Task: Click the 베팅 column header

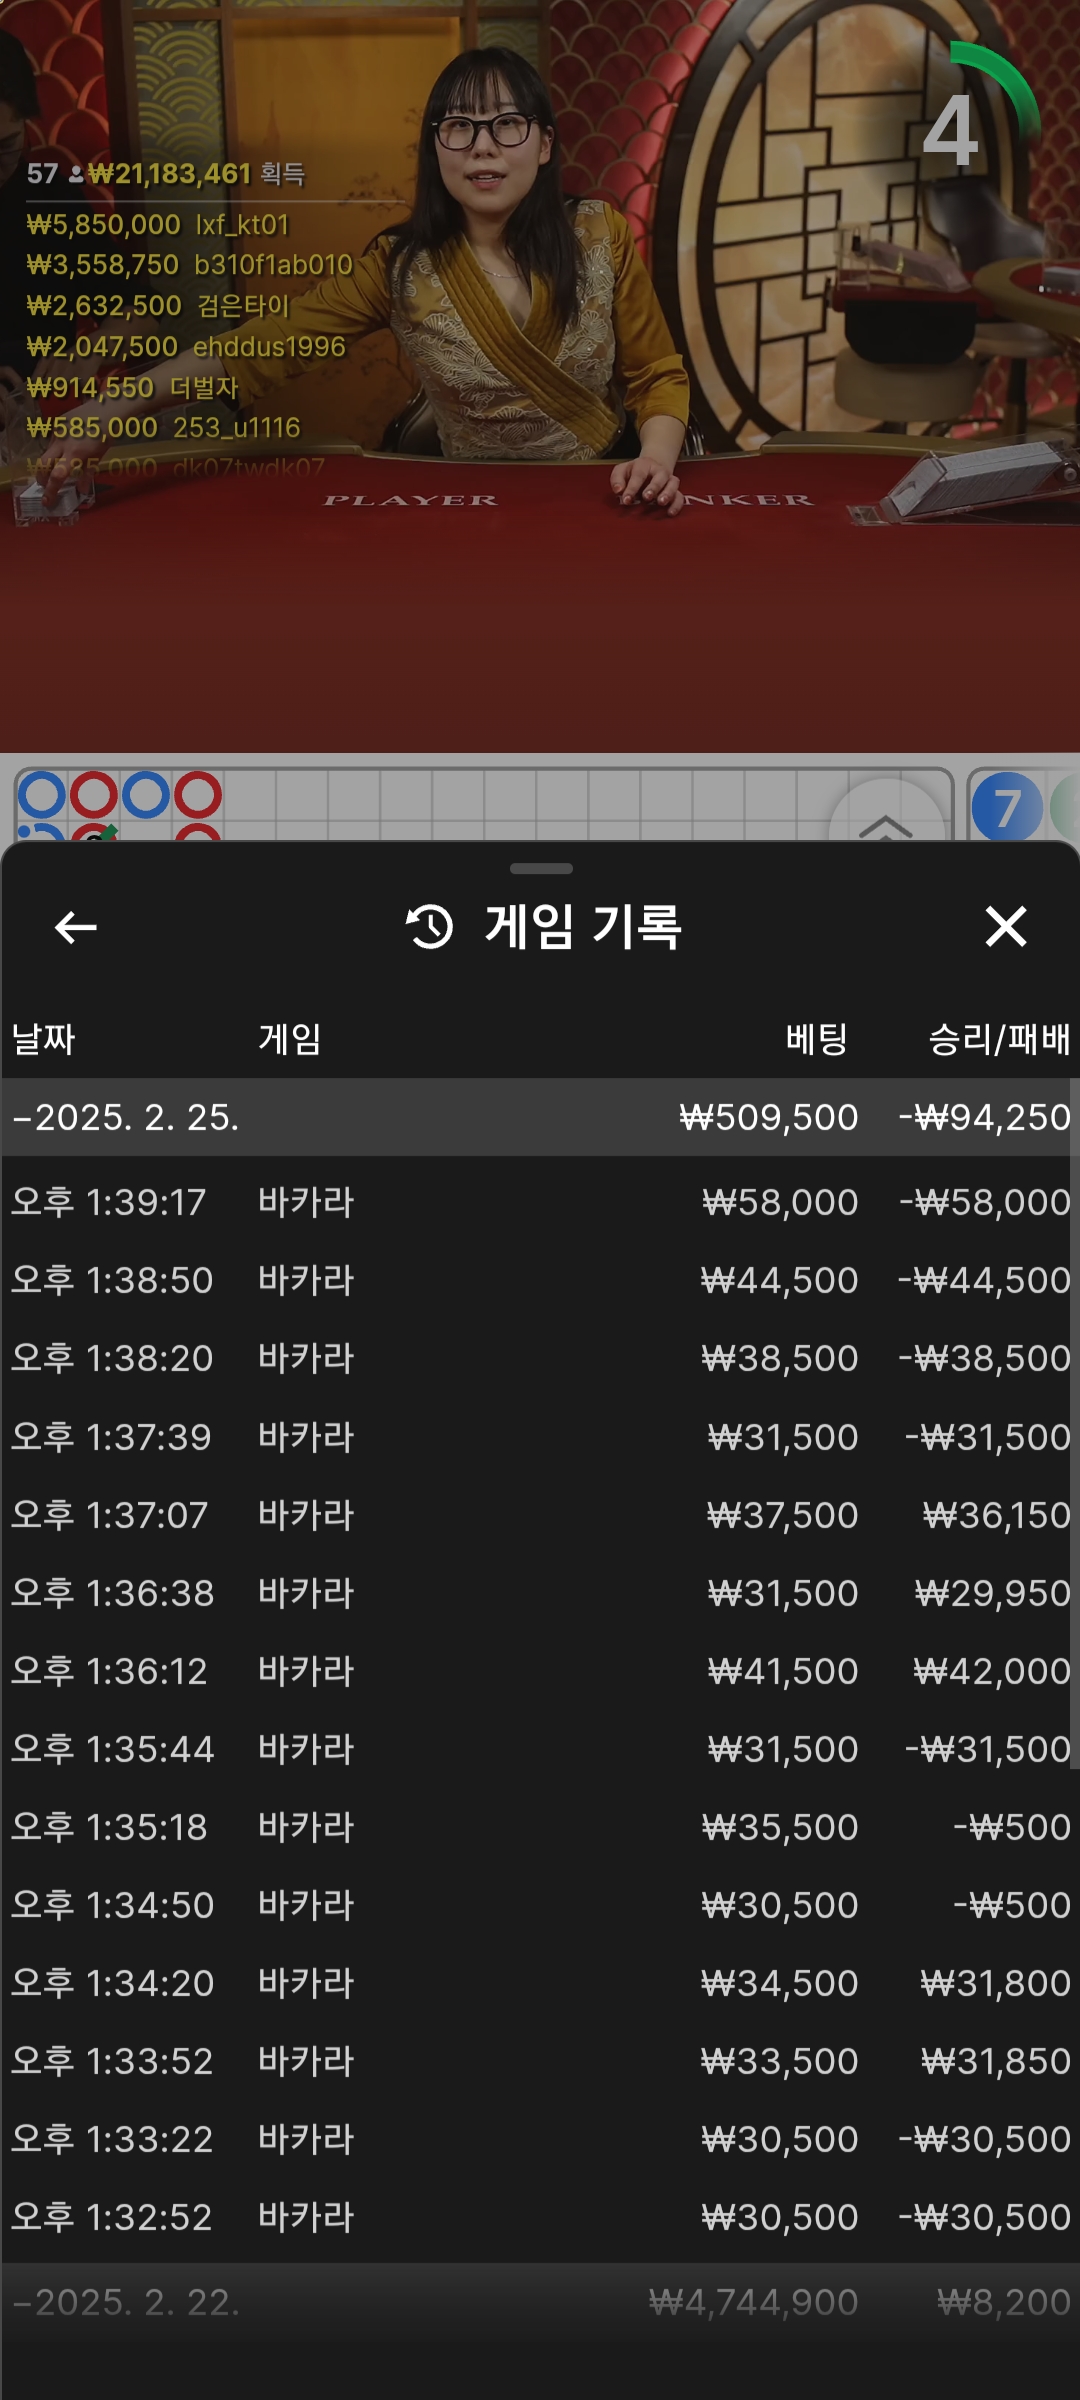Action: point(816,1039)
